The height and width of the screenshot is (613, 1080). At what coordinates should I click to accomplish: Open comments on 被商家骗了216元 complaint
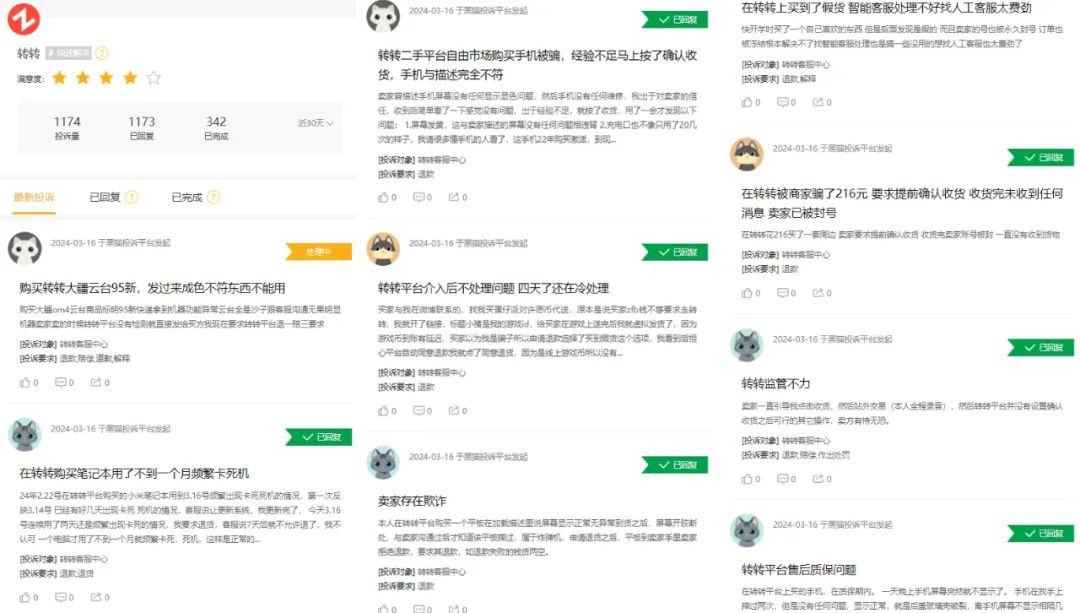tap(786, 293)
